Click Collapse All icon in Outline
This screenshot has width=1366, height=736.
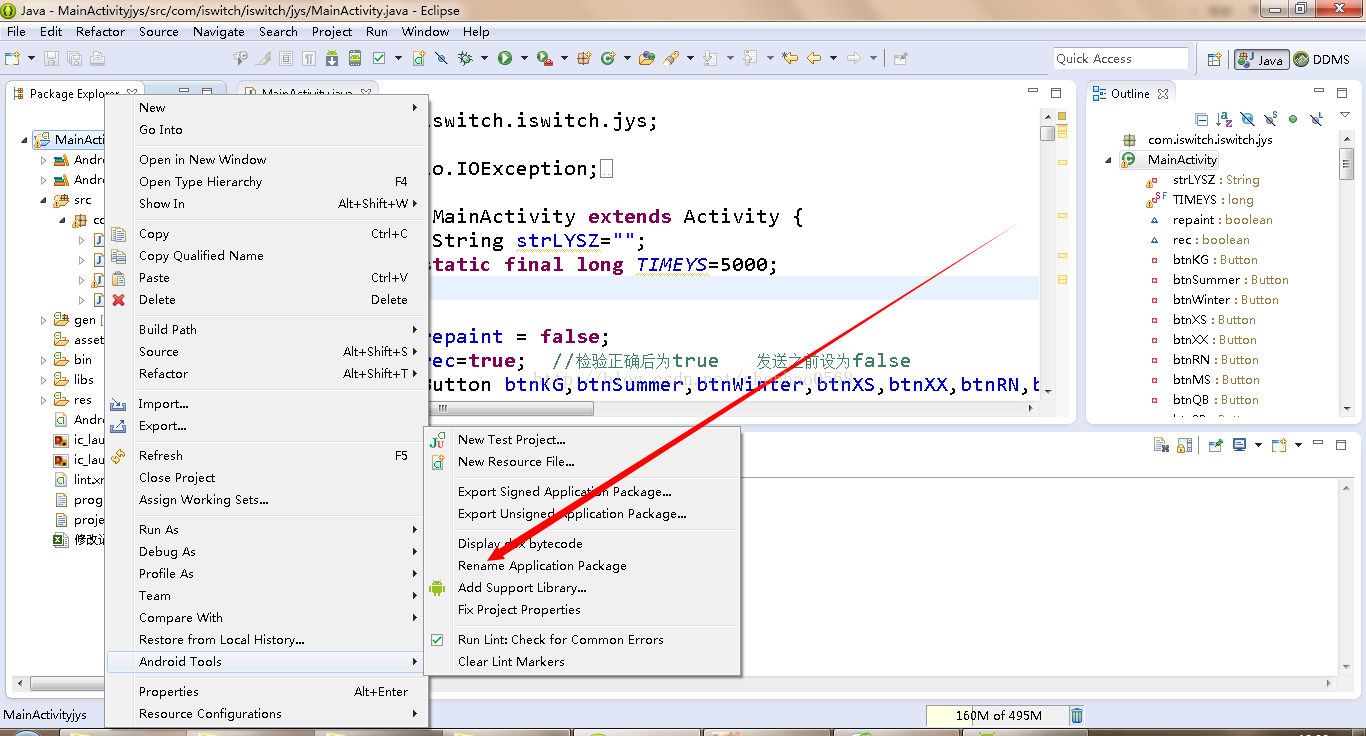(1201, 119)
